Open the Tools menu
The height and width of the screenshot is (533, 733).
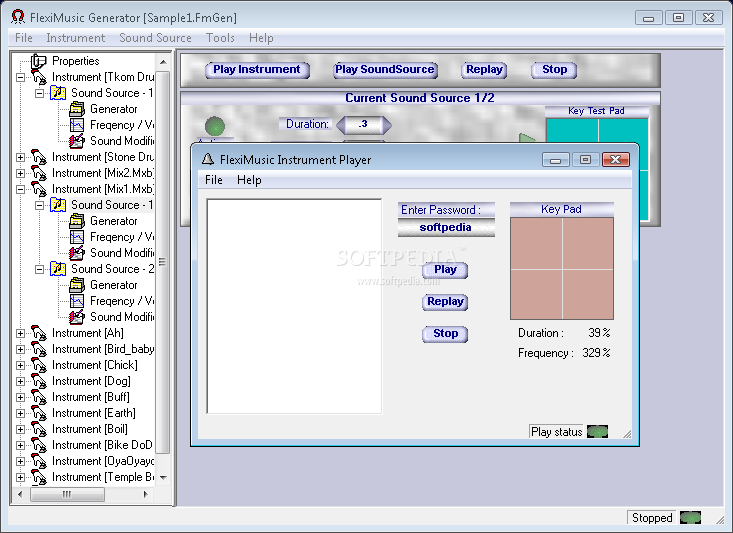coord(220,38)
